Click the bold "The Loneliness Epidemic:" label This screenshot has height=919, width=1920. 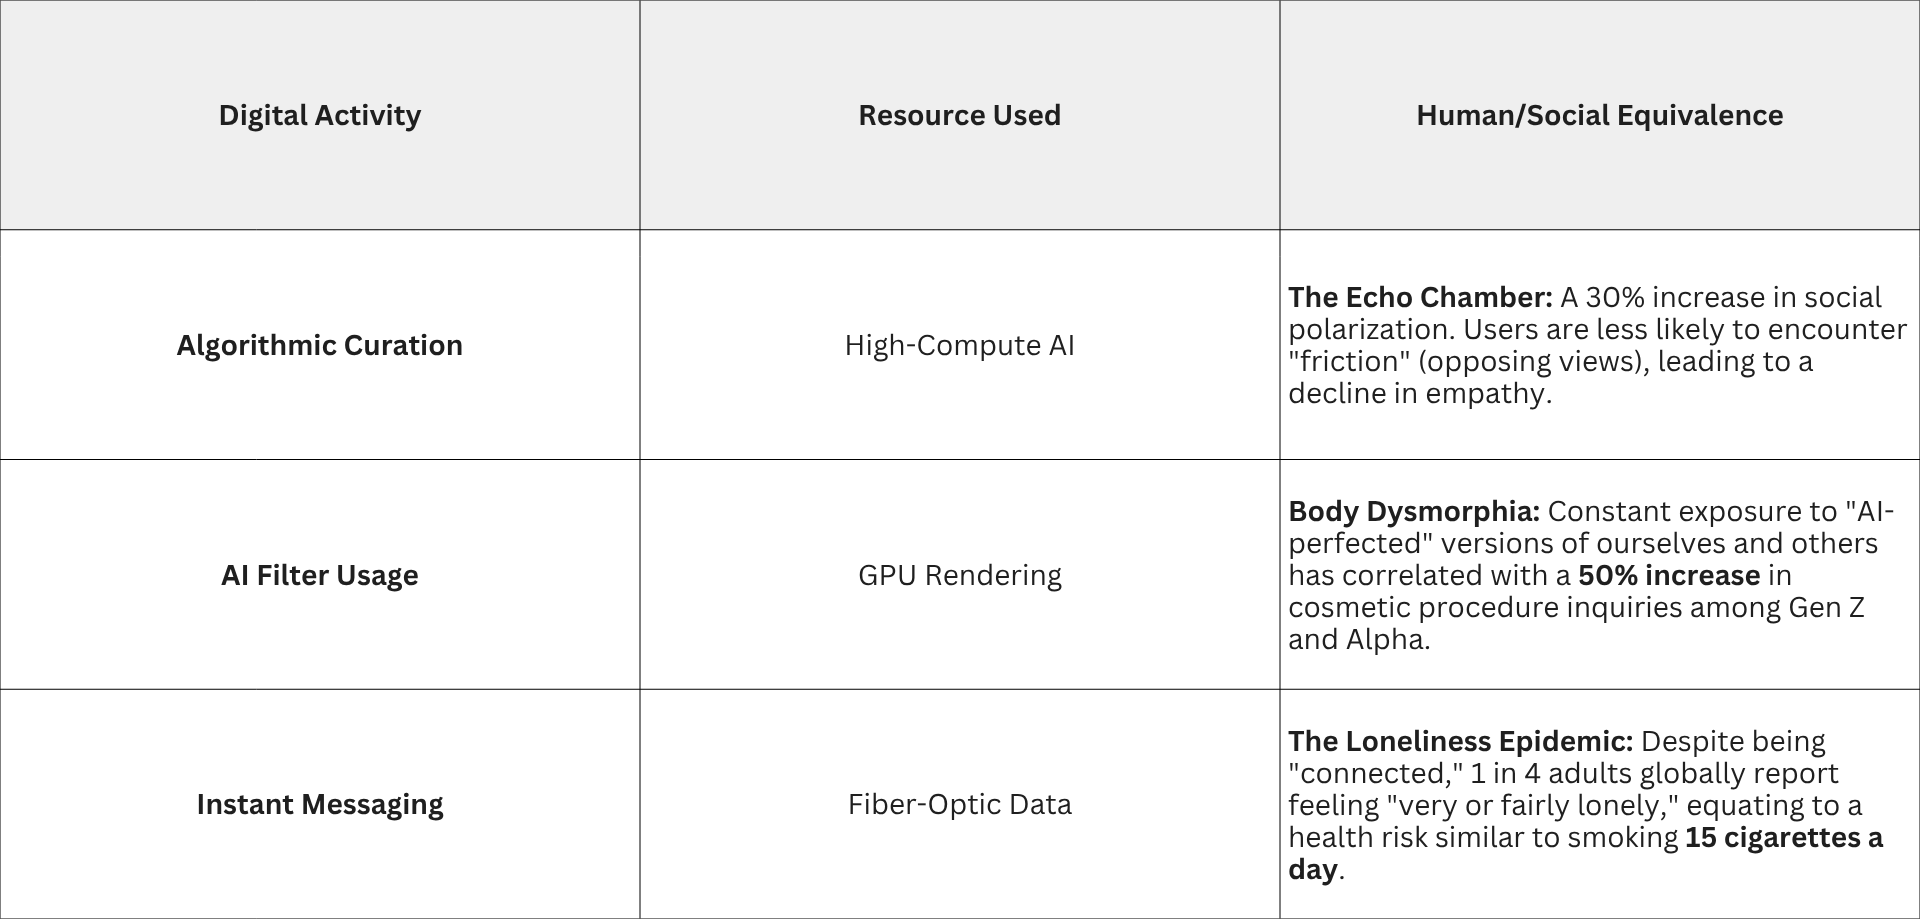click(x=1460, y=741)
